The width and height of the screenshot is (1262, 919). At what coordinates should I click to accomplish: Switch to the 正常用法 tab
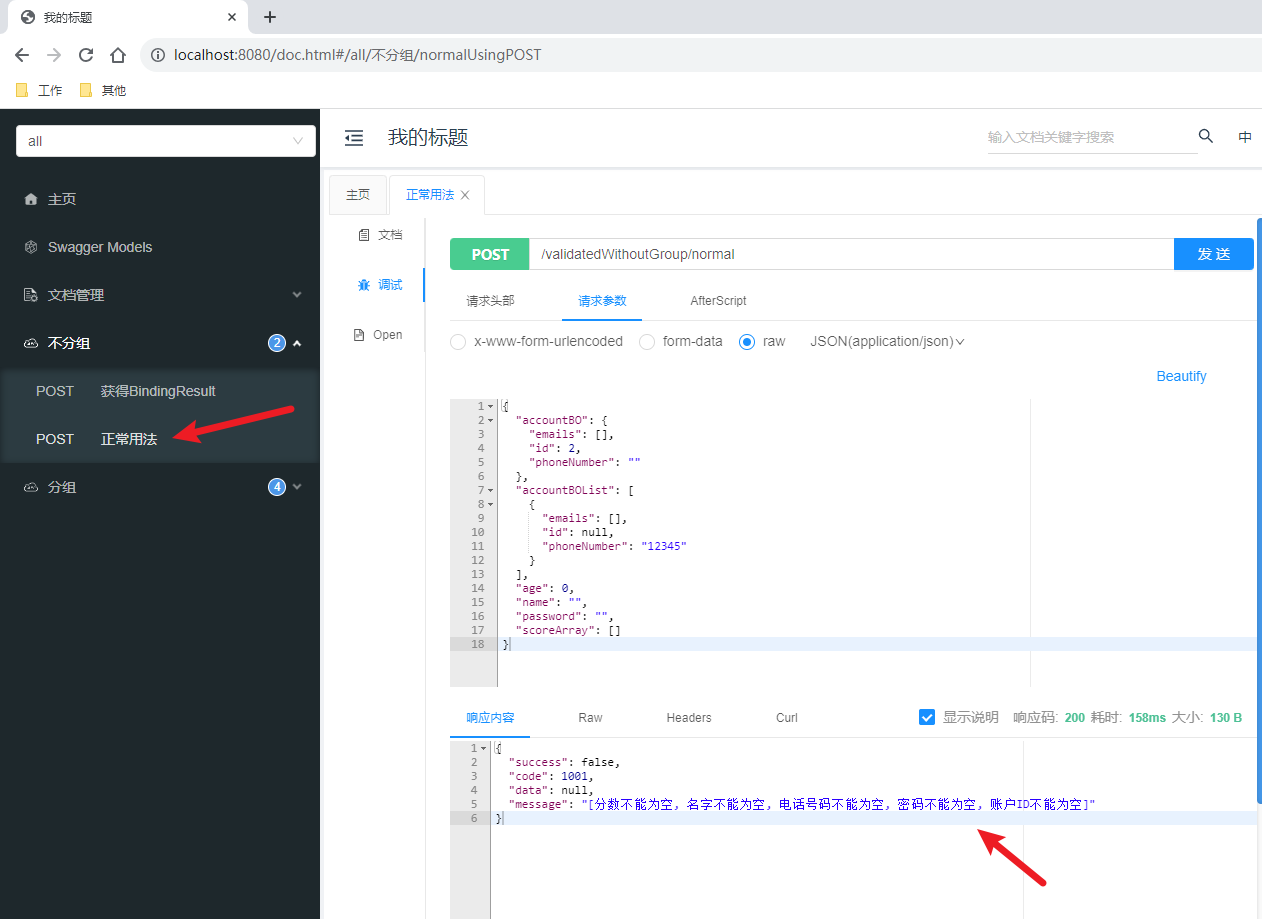pos(430,195)
